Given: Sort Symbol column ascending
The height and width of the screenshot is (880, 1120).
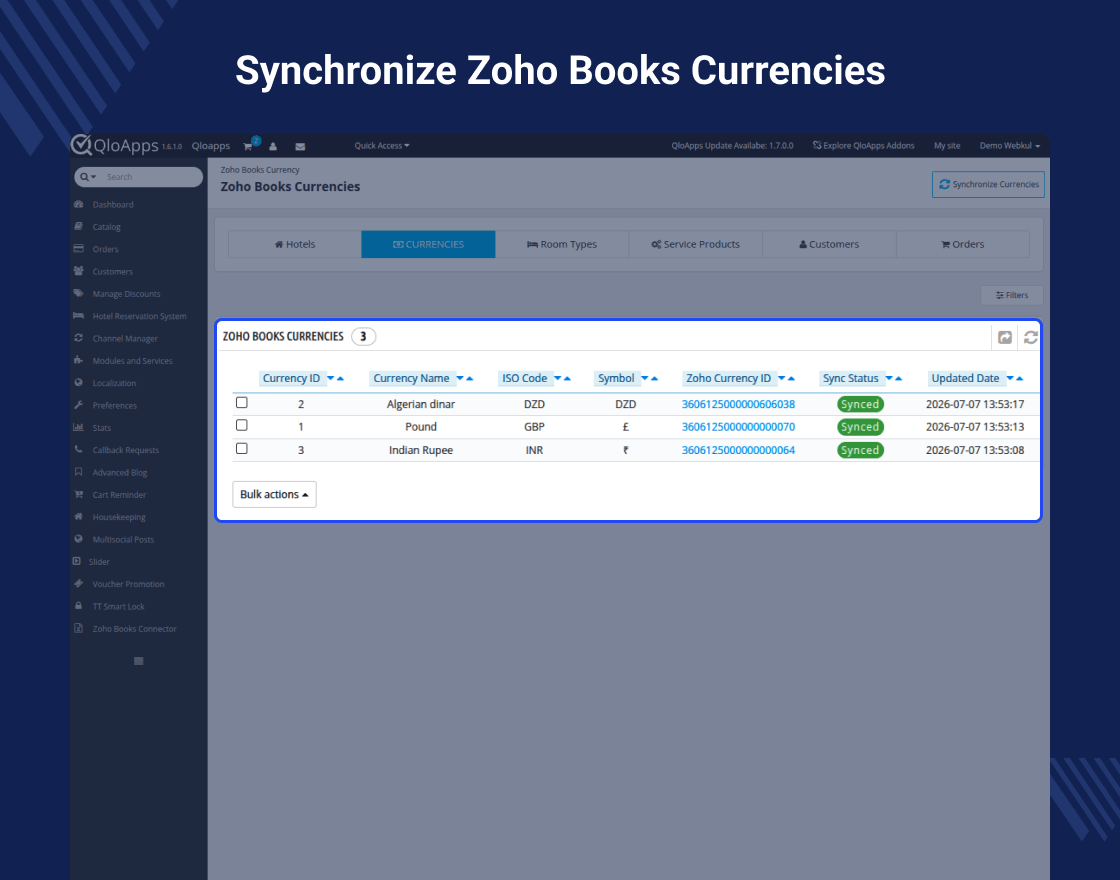Looking at the screenshot, I should point(654,378).
